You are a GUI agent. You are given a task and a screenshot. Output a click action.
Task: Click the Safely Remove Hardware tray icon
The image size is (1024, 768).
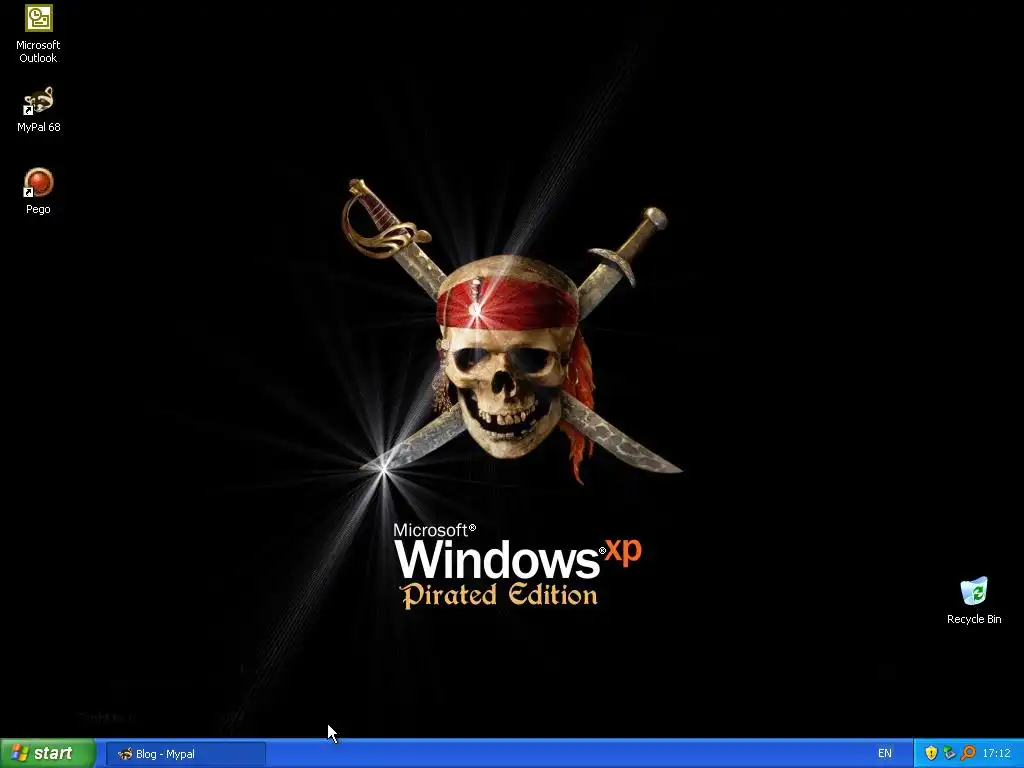(949, 753)
